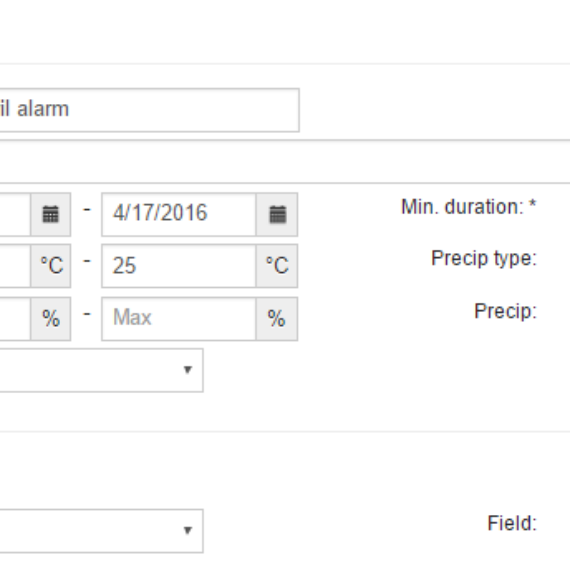Click the Min. duration label
Image resolution: width=570 pixels, height=570 pixels.
pyautogui.click(x=462, y=206)
